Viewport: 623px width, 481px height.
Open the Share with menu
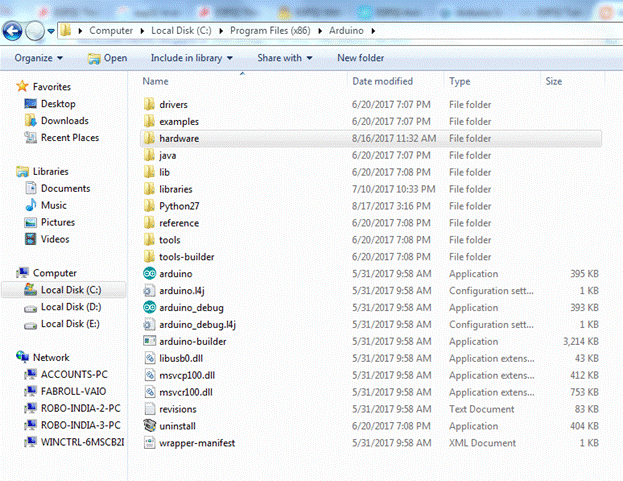[284, 58]
